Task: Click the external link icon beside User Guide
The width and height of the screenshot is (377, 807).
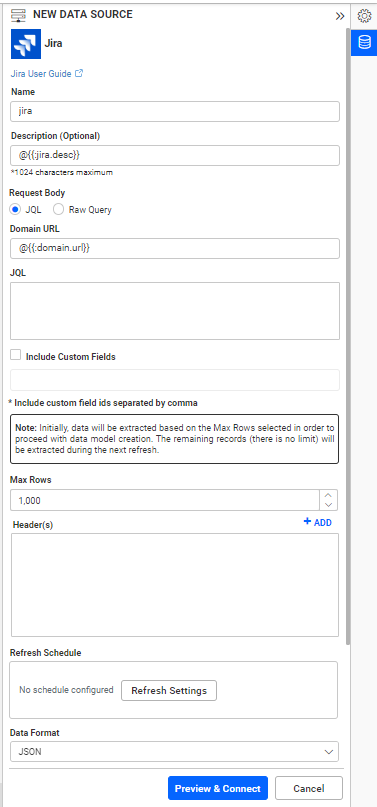Action: [79, 73]
